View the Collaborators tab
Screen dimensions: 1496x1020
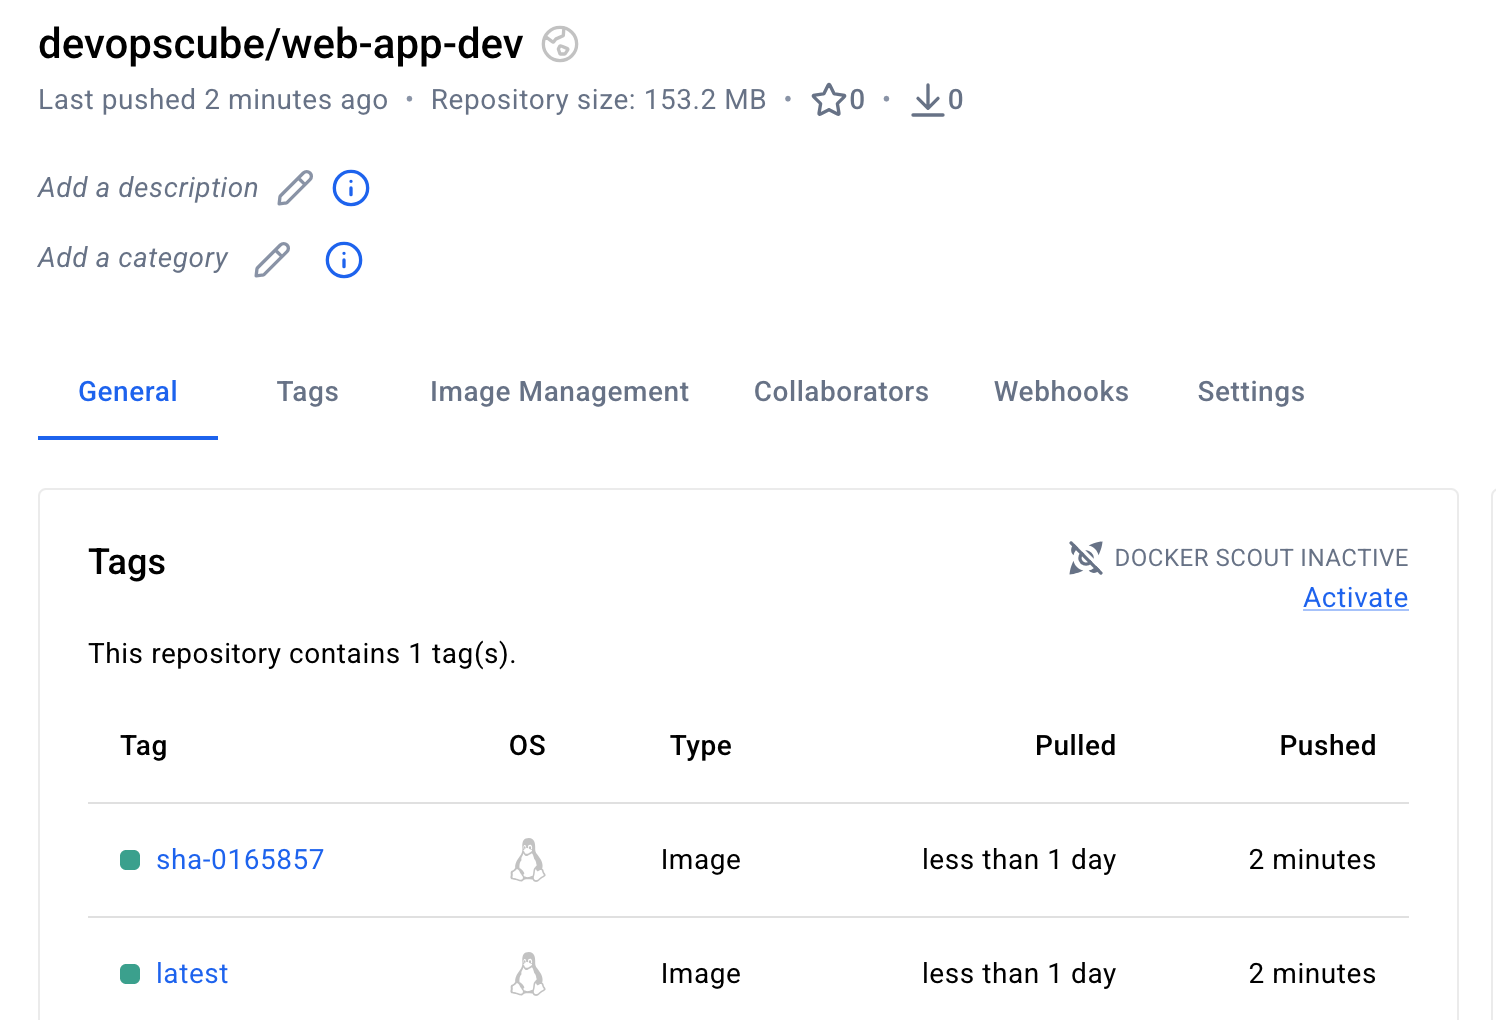tap(841, 391)
